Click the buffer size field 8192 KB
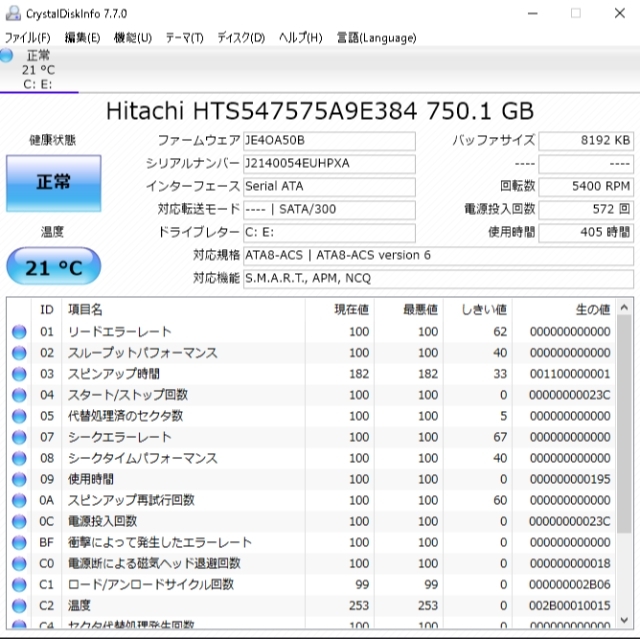This screenshot has width=640, height=640. tap(586, 141)
